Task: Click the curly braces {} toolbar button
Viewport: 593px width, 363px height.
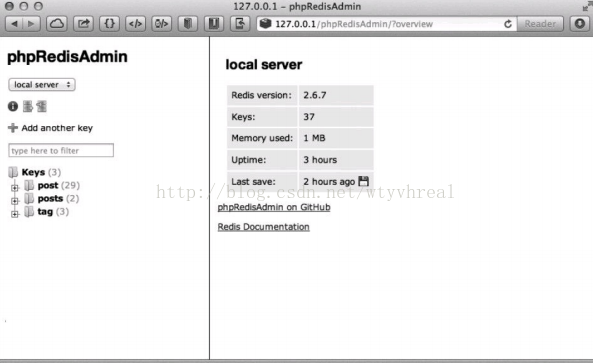Action: (109, 24)
